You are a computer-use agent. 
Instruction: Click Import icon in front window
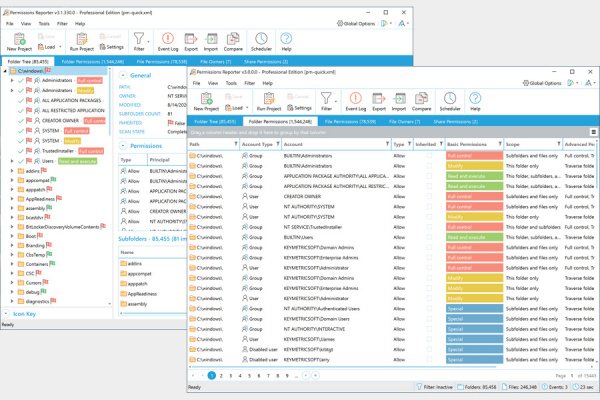[x=399, y=101]
